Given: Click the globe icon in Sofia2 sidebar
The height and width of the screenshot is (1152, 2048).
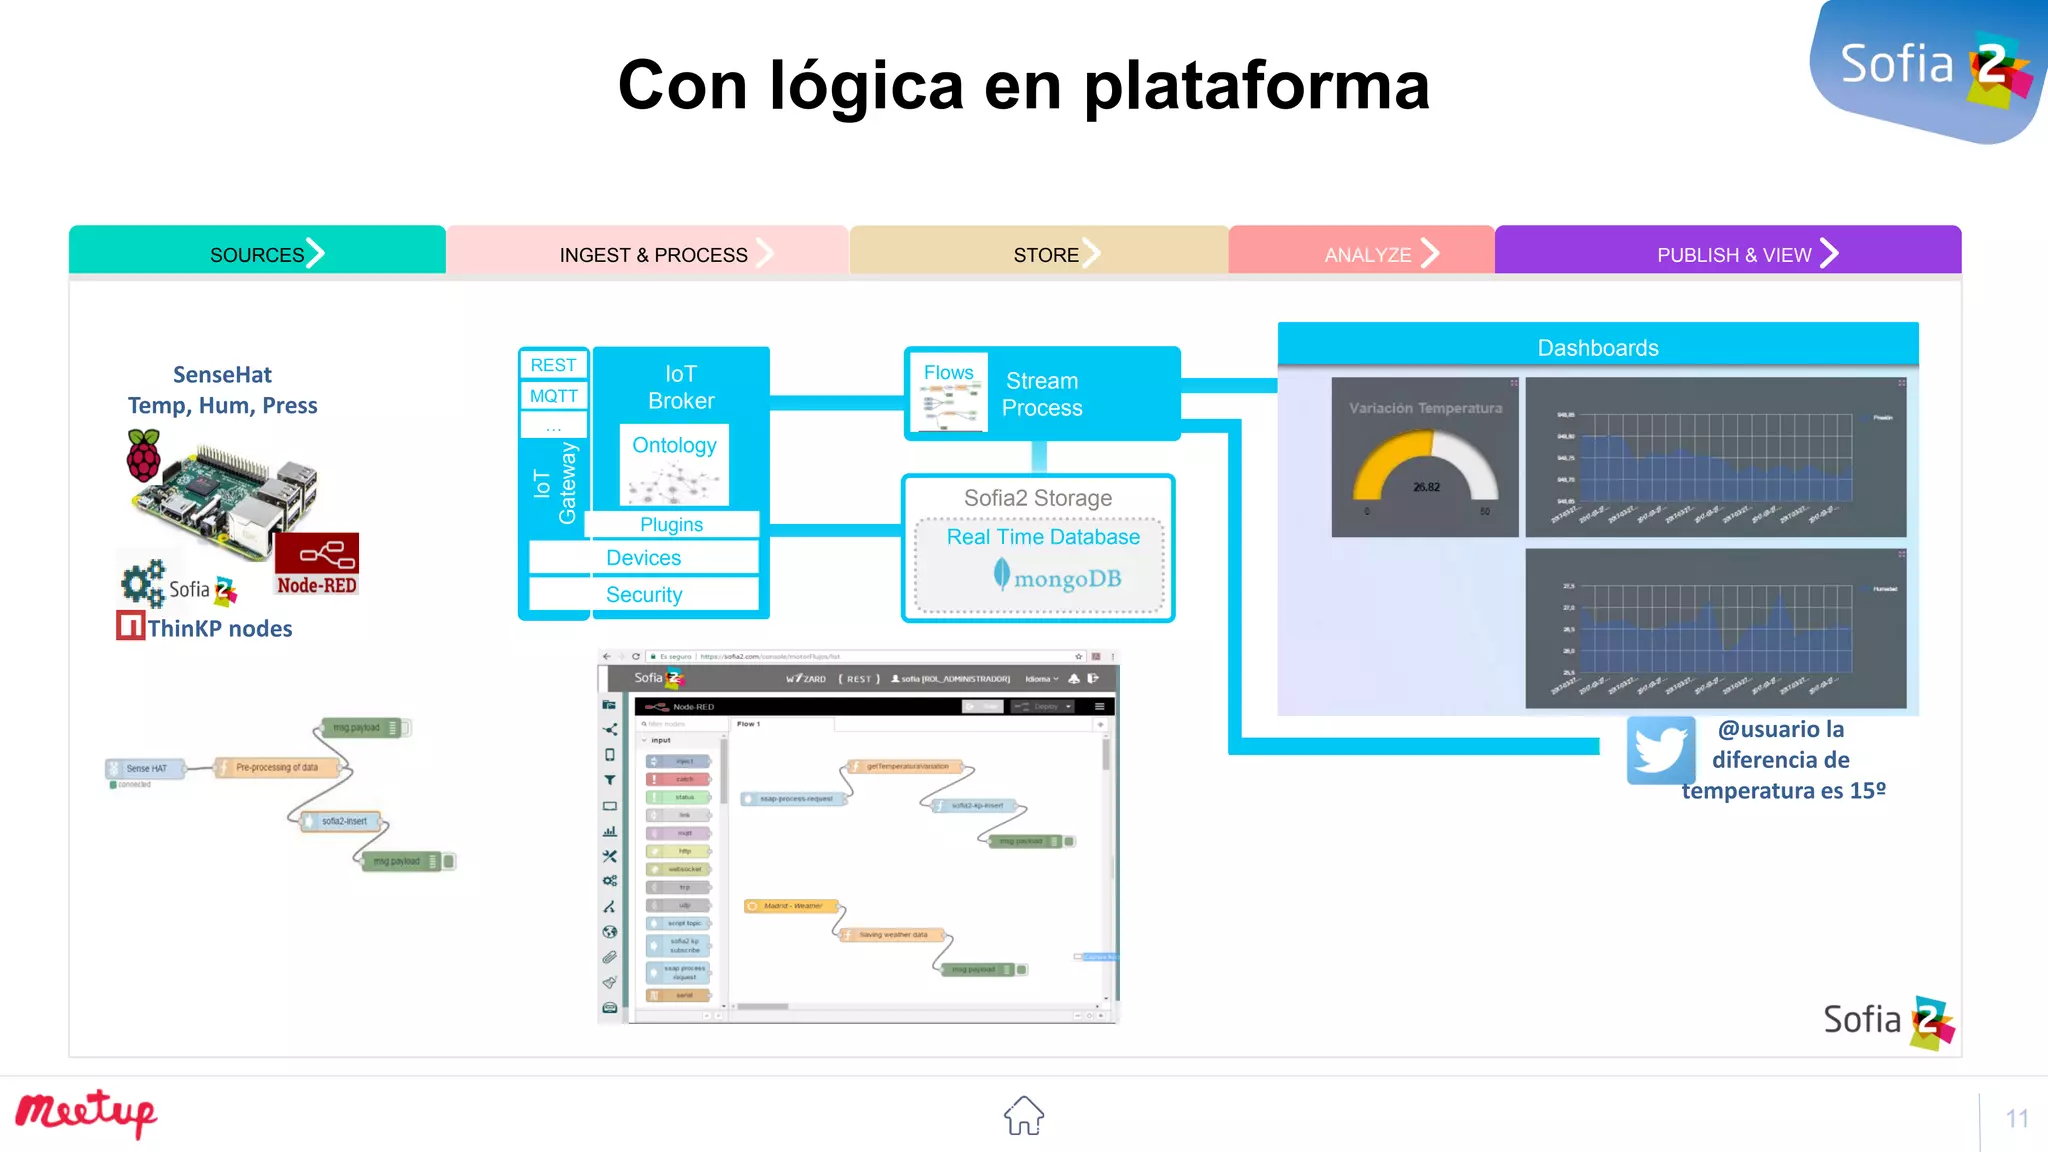Looking at the screenshot, I should coord(610,932).
